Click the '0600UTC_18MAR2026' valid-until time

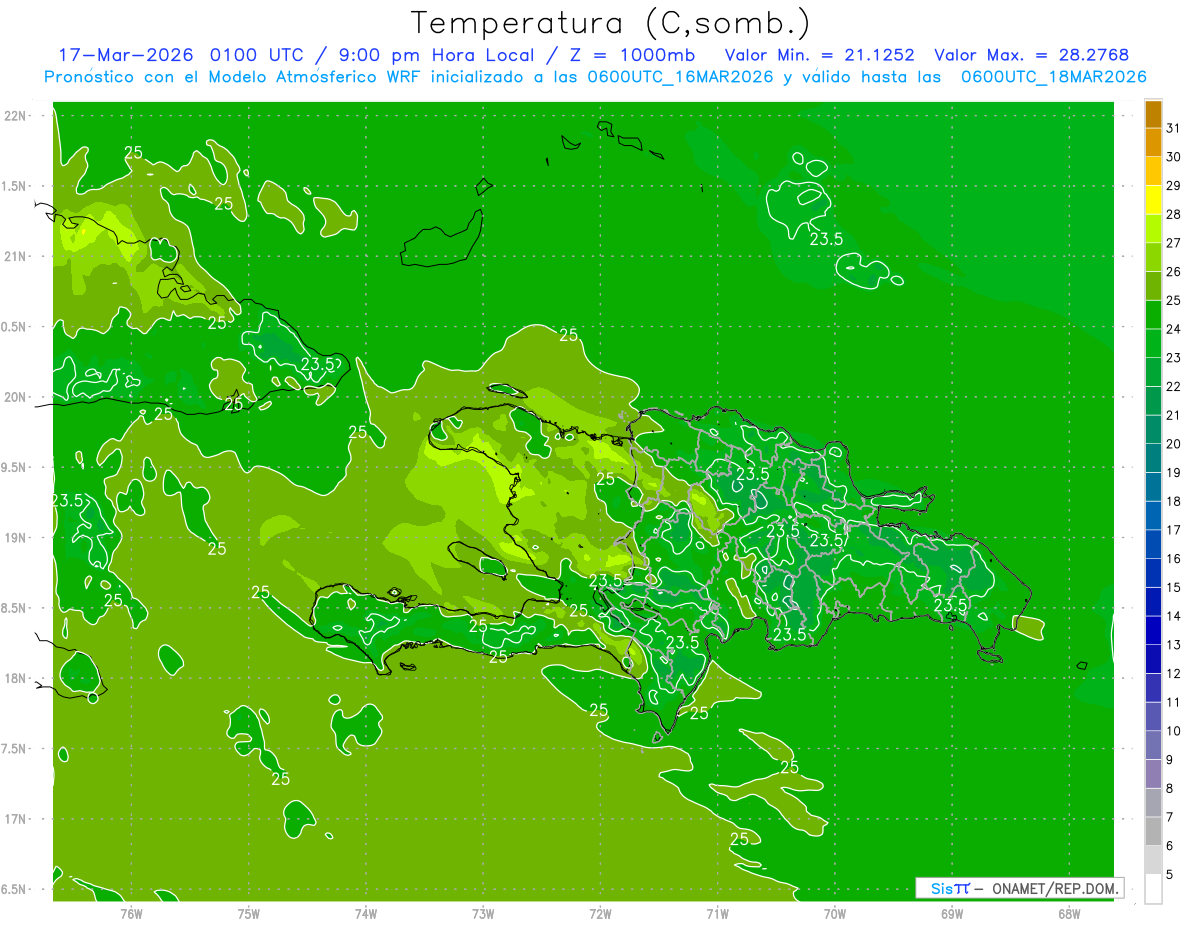1053,77
